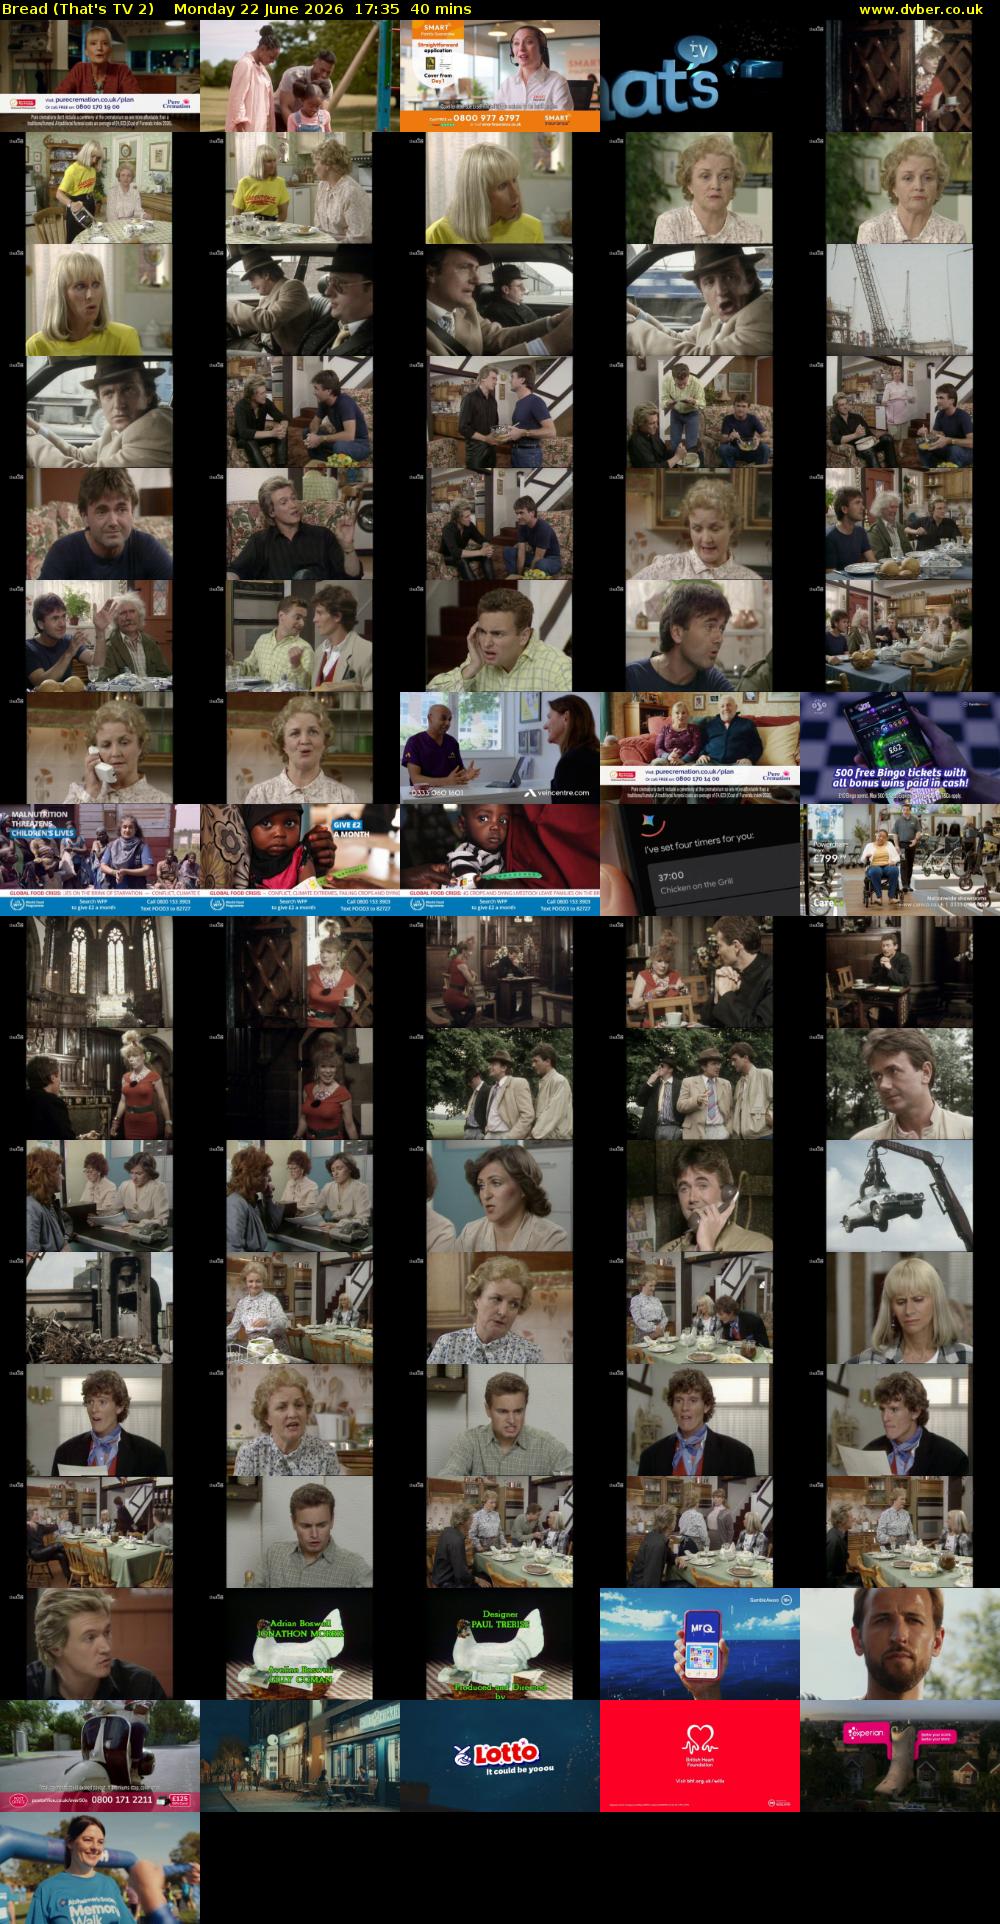The image size is (1000, 1924).
Task: Select the Lotto It could be you thumbnail
Action: [500, 1756]
